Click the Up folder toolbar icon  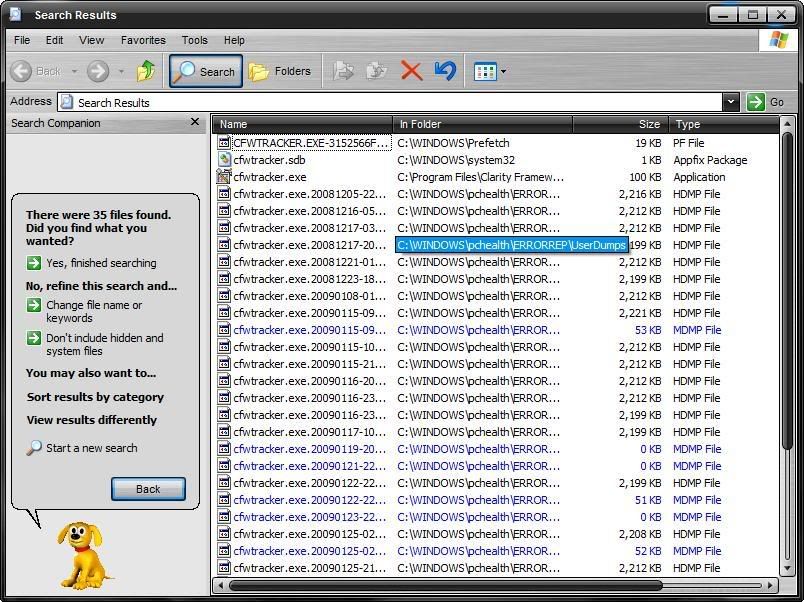tap(146, 71)
